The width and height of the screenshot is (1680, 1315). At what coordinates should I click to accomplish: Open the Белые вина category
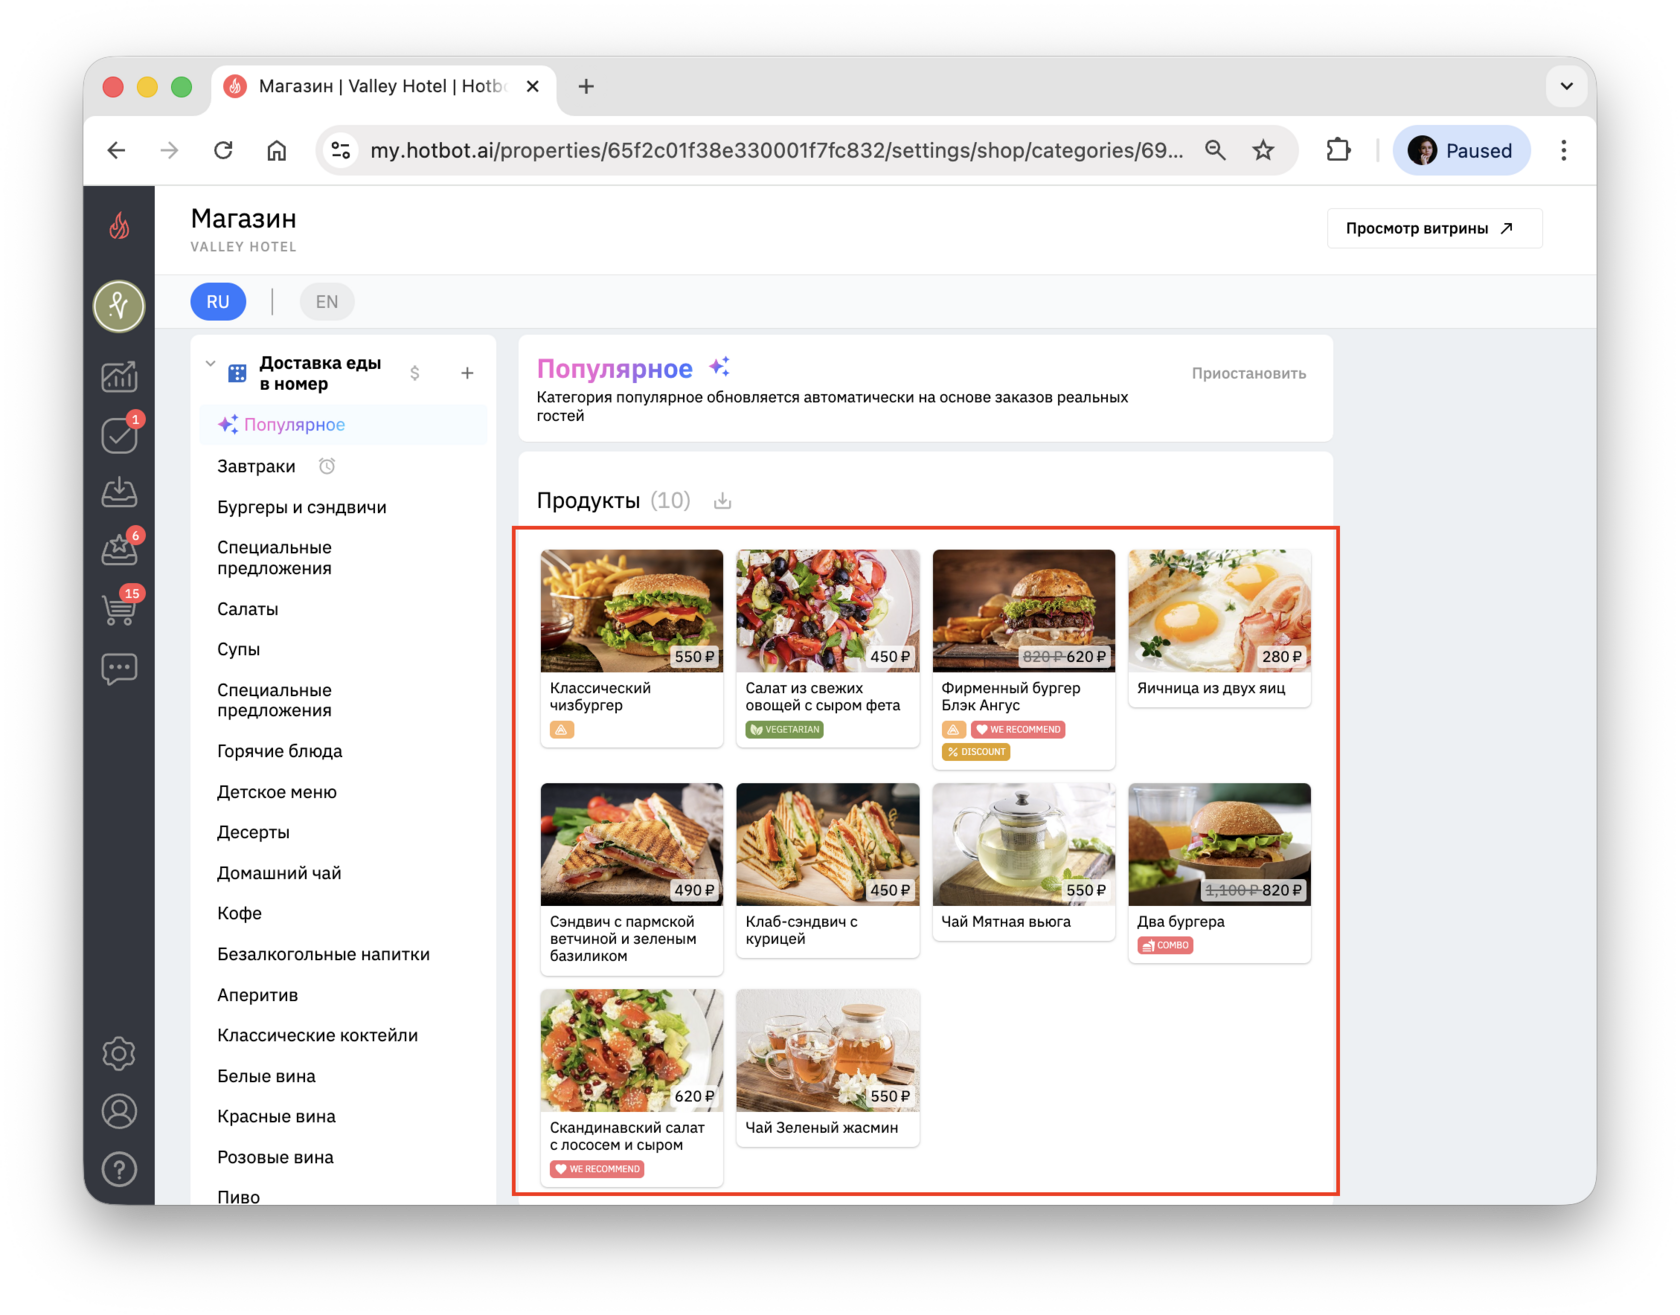pyautogui.click(x=267, y=1077)
